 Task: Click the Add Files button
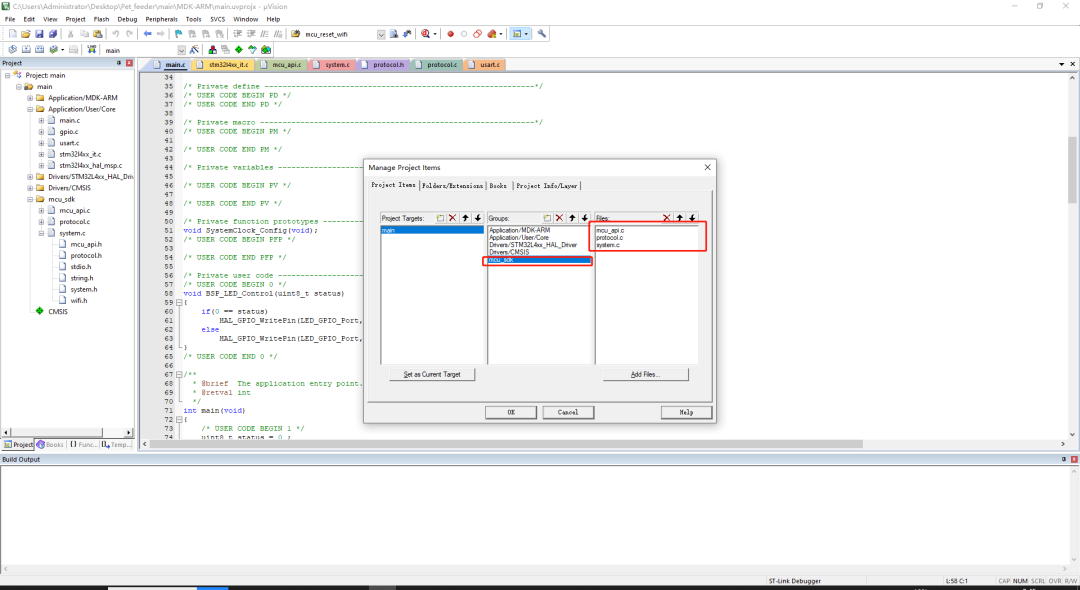pyautogui.click(x=645, y=375)
